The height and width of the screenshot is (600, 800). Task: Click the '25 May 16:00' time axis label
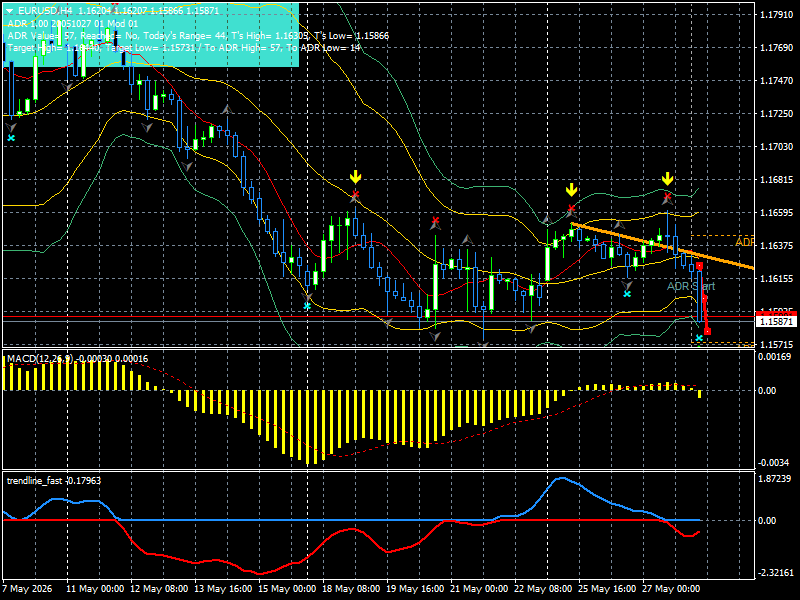coord(607,589)
